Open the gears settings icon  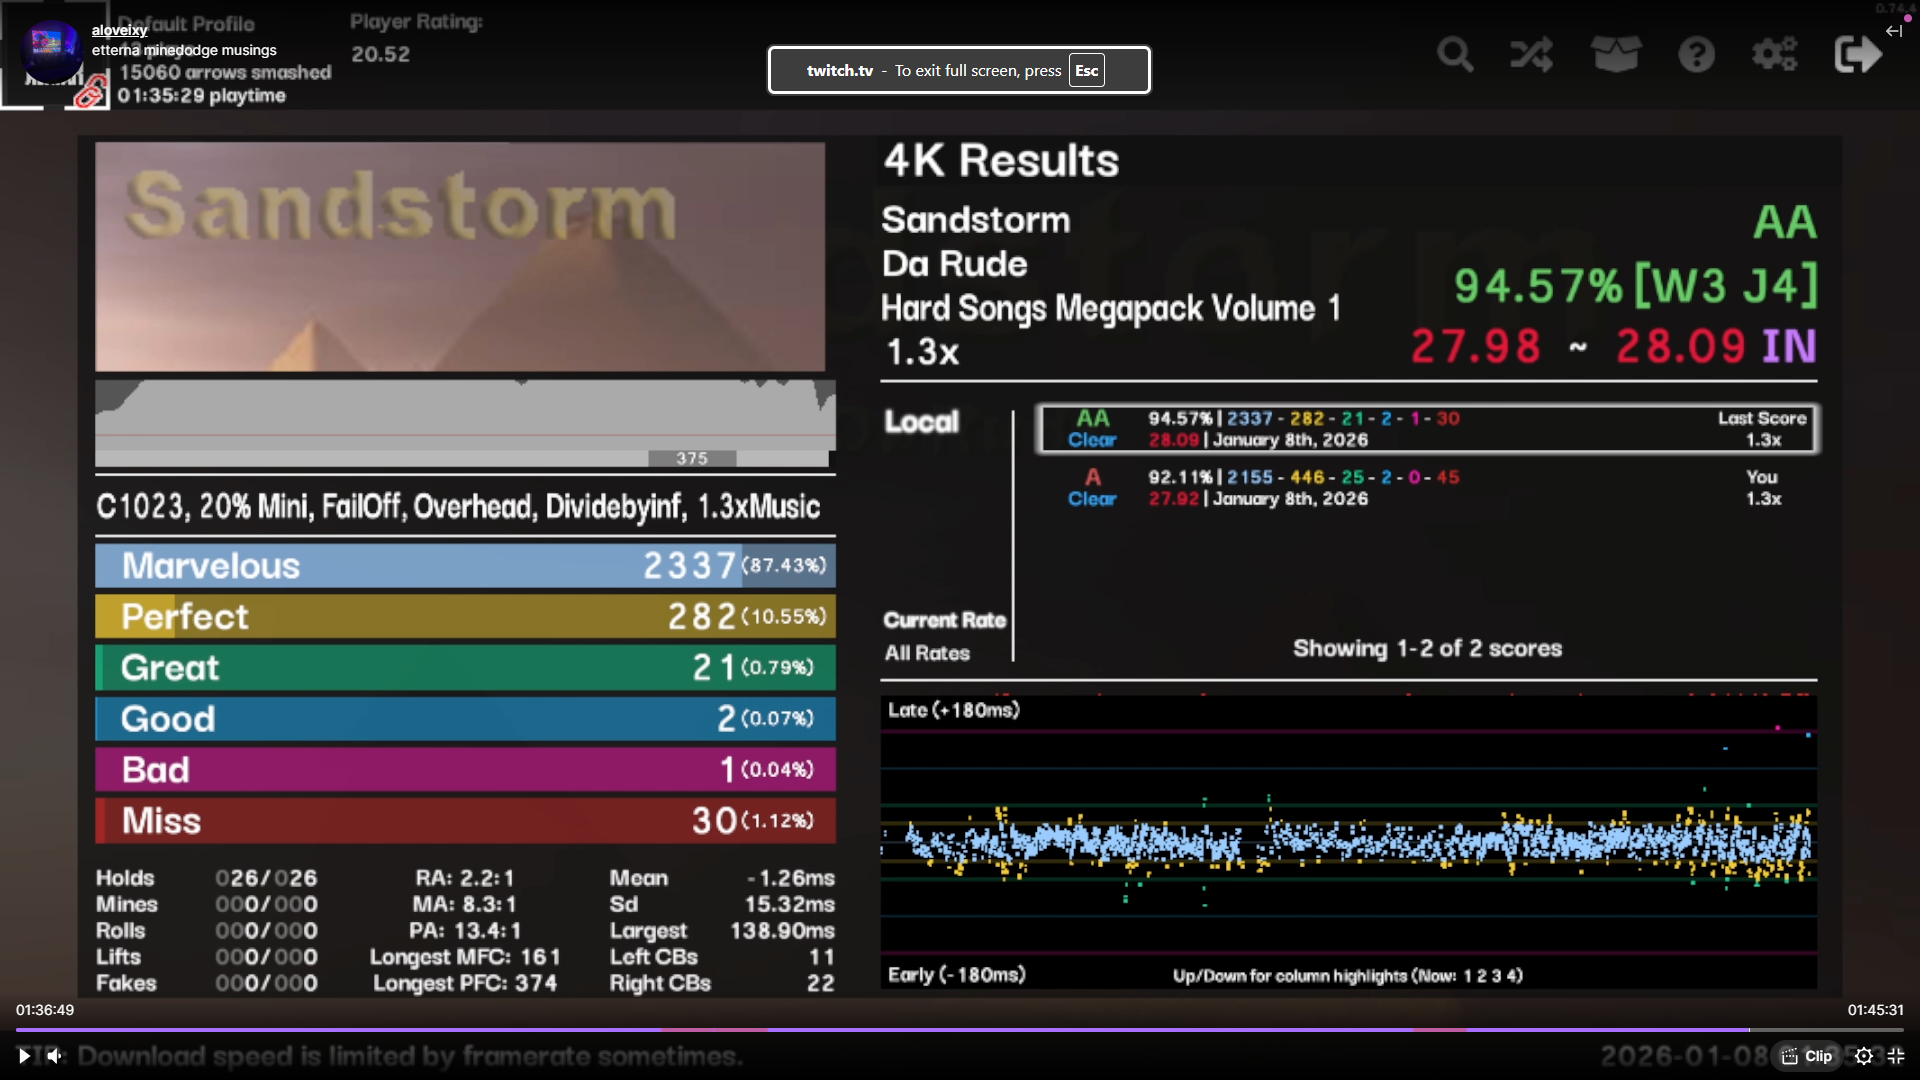tap(1775, 54)
